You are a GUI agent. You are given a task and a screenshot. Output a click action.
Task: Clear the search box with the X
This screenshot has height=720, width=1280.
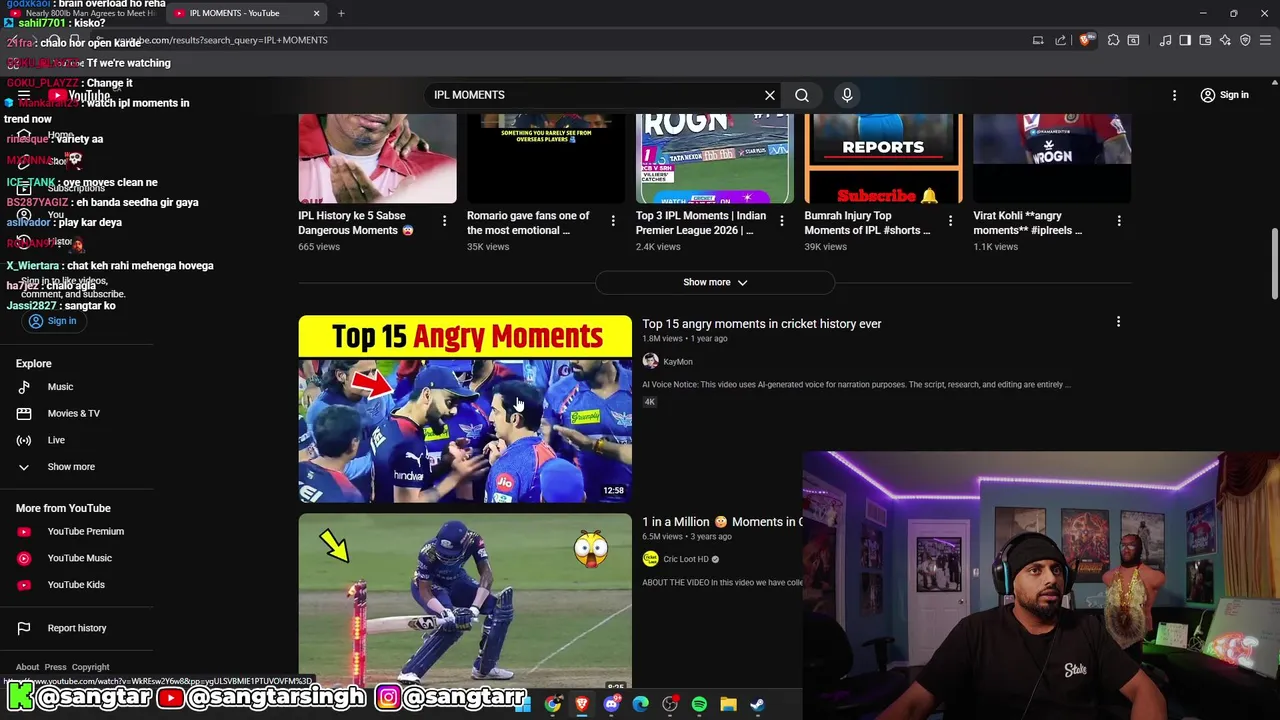pyautogui.click(x=770, y=95)
